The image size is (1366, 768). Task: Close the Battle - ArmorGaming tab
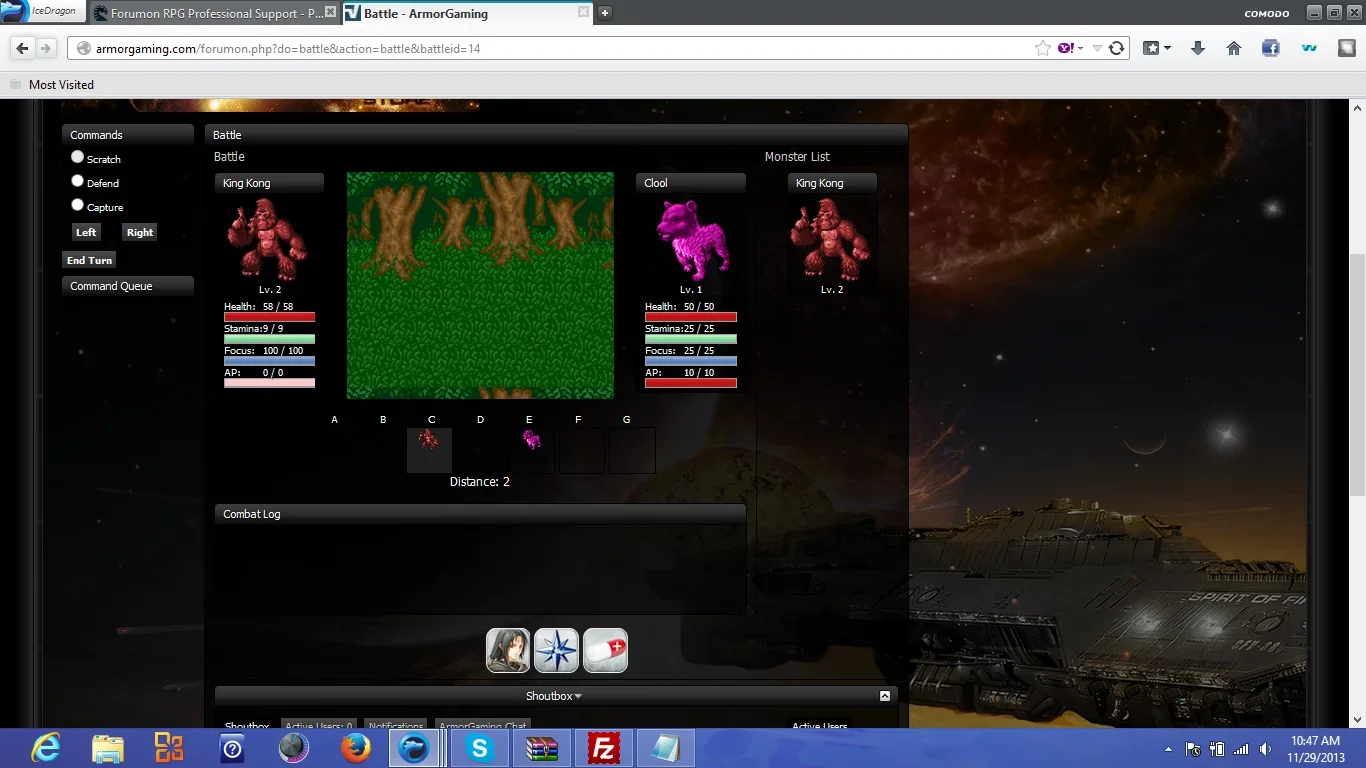pyautogui.click(x=584, y=13)
